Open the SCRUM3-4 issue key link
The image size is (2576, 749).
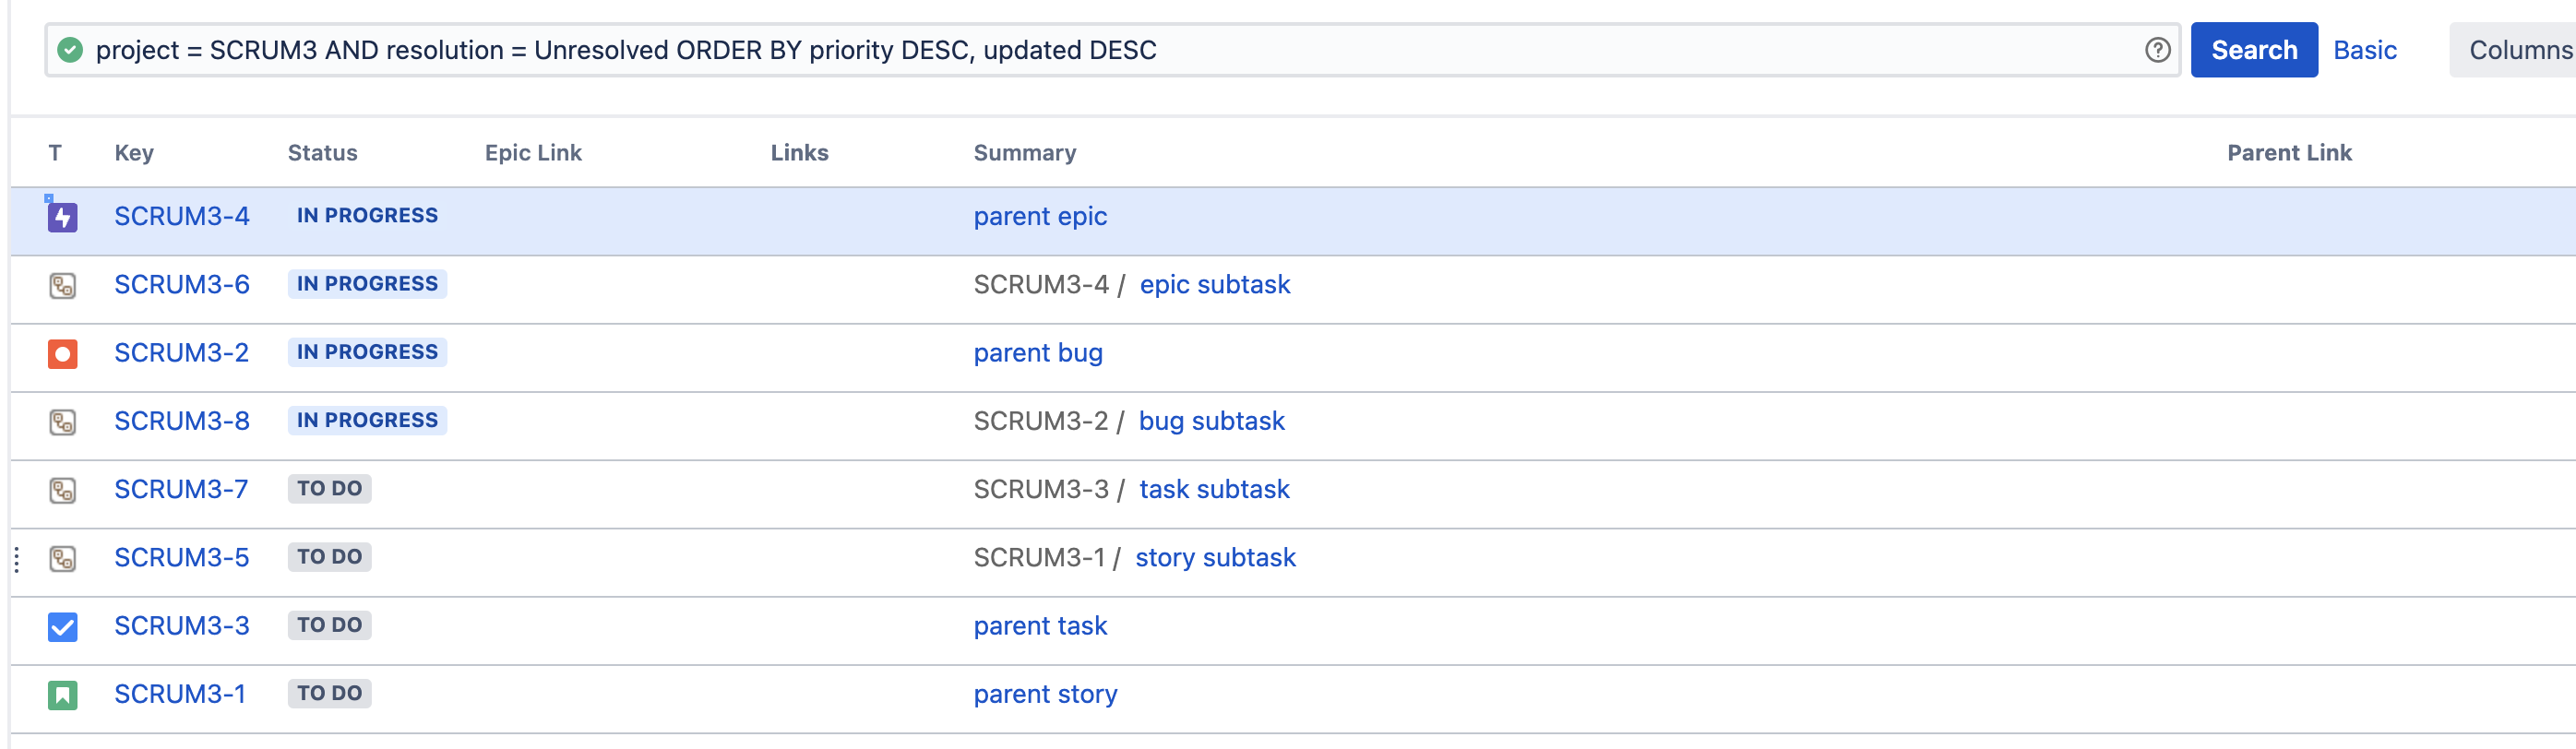click(181, 217)
